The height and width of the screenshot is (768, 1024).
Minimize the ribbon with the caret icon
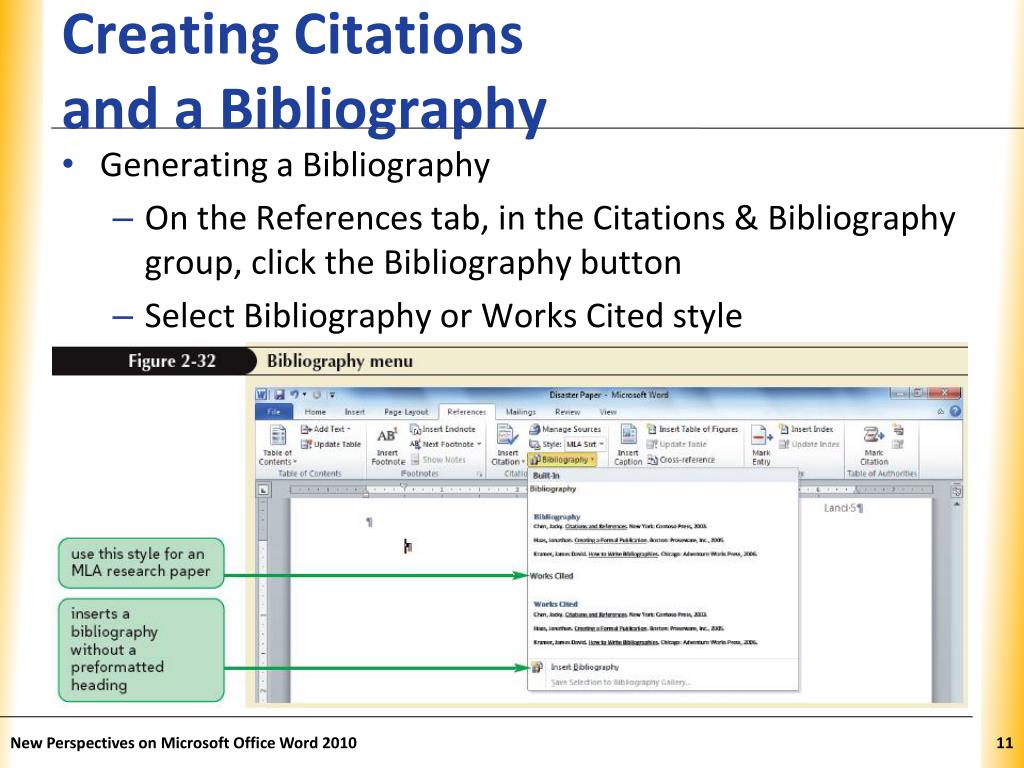(940, 411)
